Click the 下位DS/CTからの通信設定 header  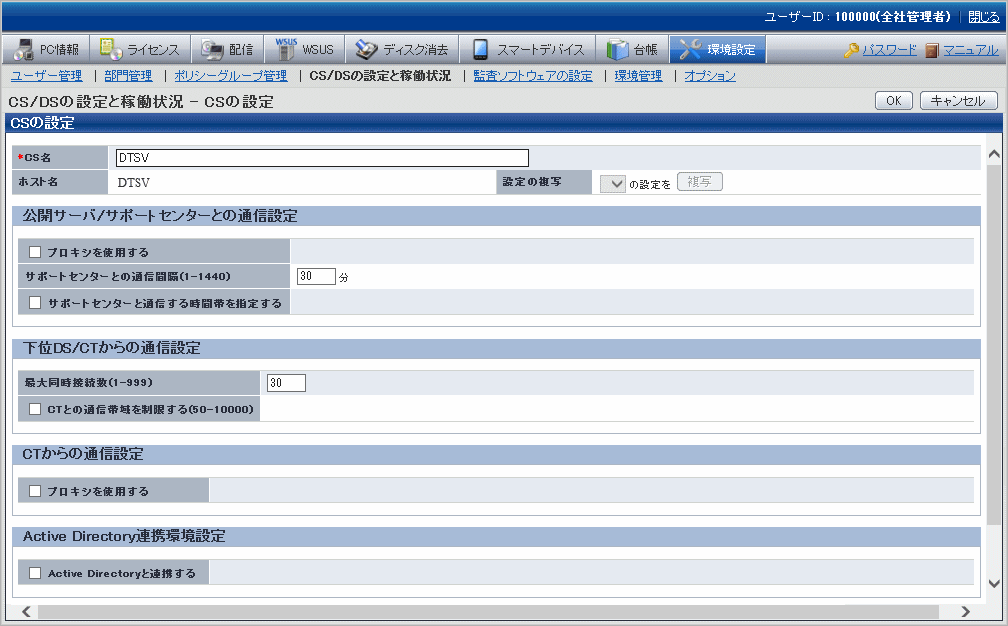coord(496,348)
